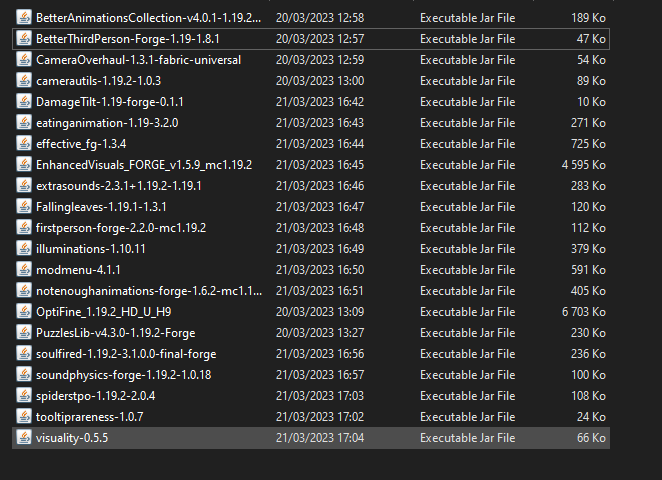
Task: Select file DamageTilt-1.19-forge-0.1.1
Action: pos(110,102)
